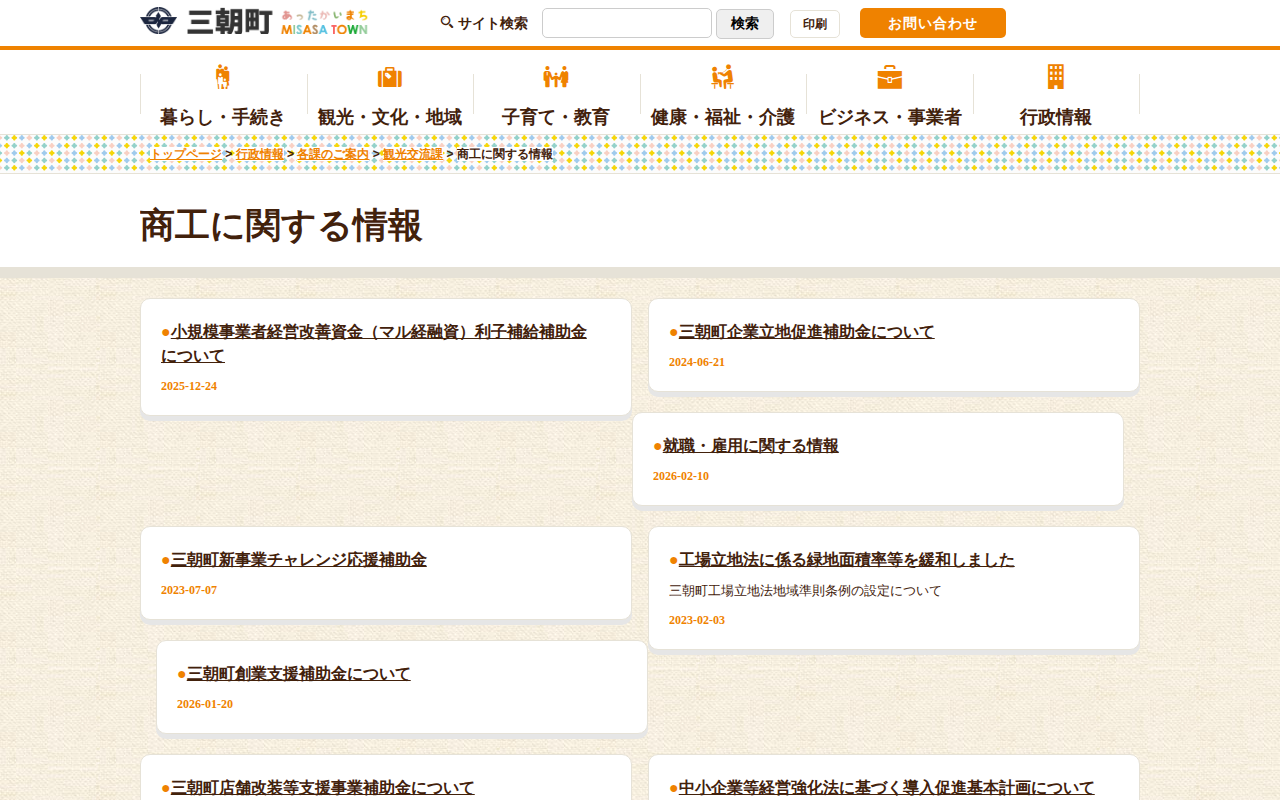This screenshot has height=800, width=1280.
Task: Click the text 三朝町工場立地法地域準則条例の設定について
Action: click(x=805, y=591)
